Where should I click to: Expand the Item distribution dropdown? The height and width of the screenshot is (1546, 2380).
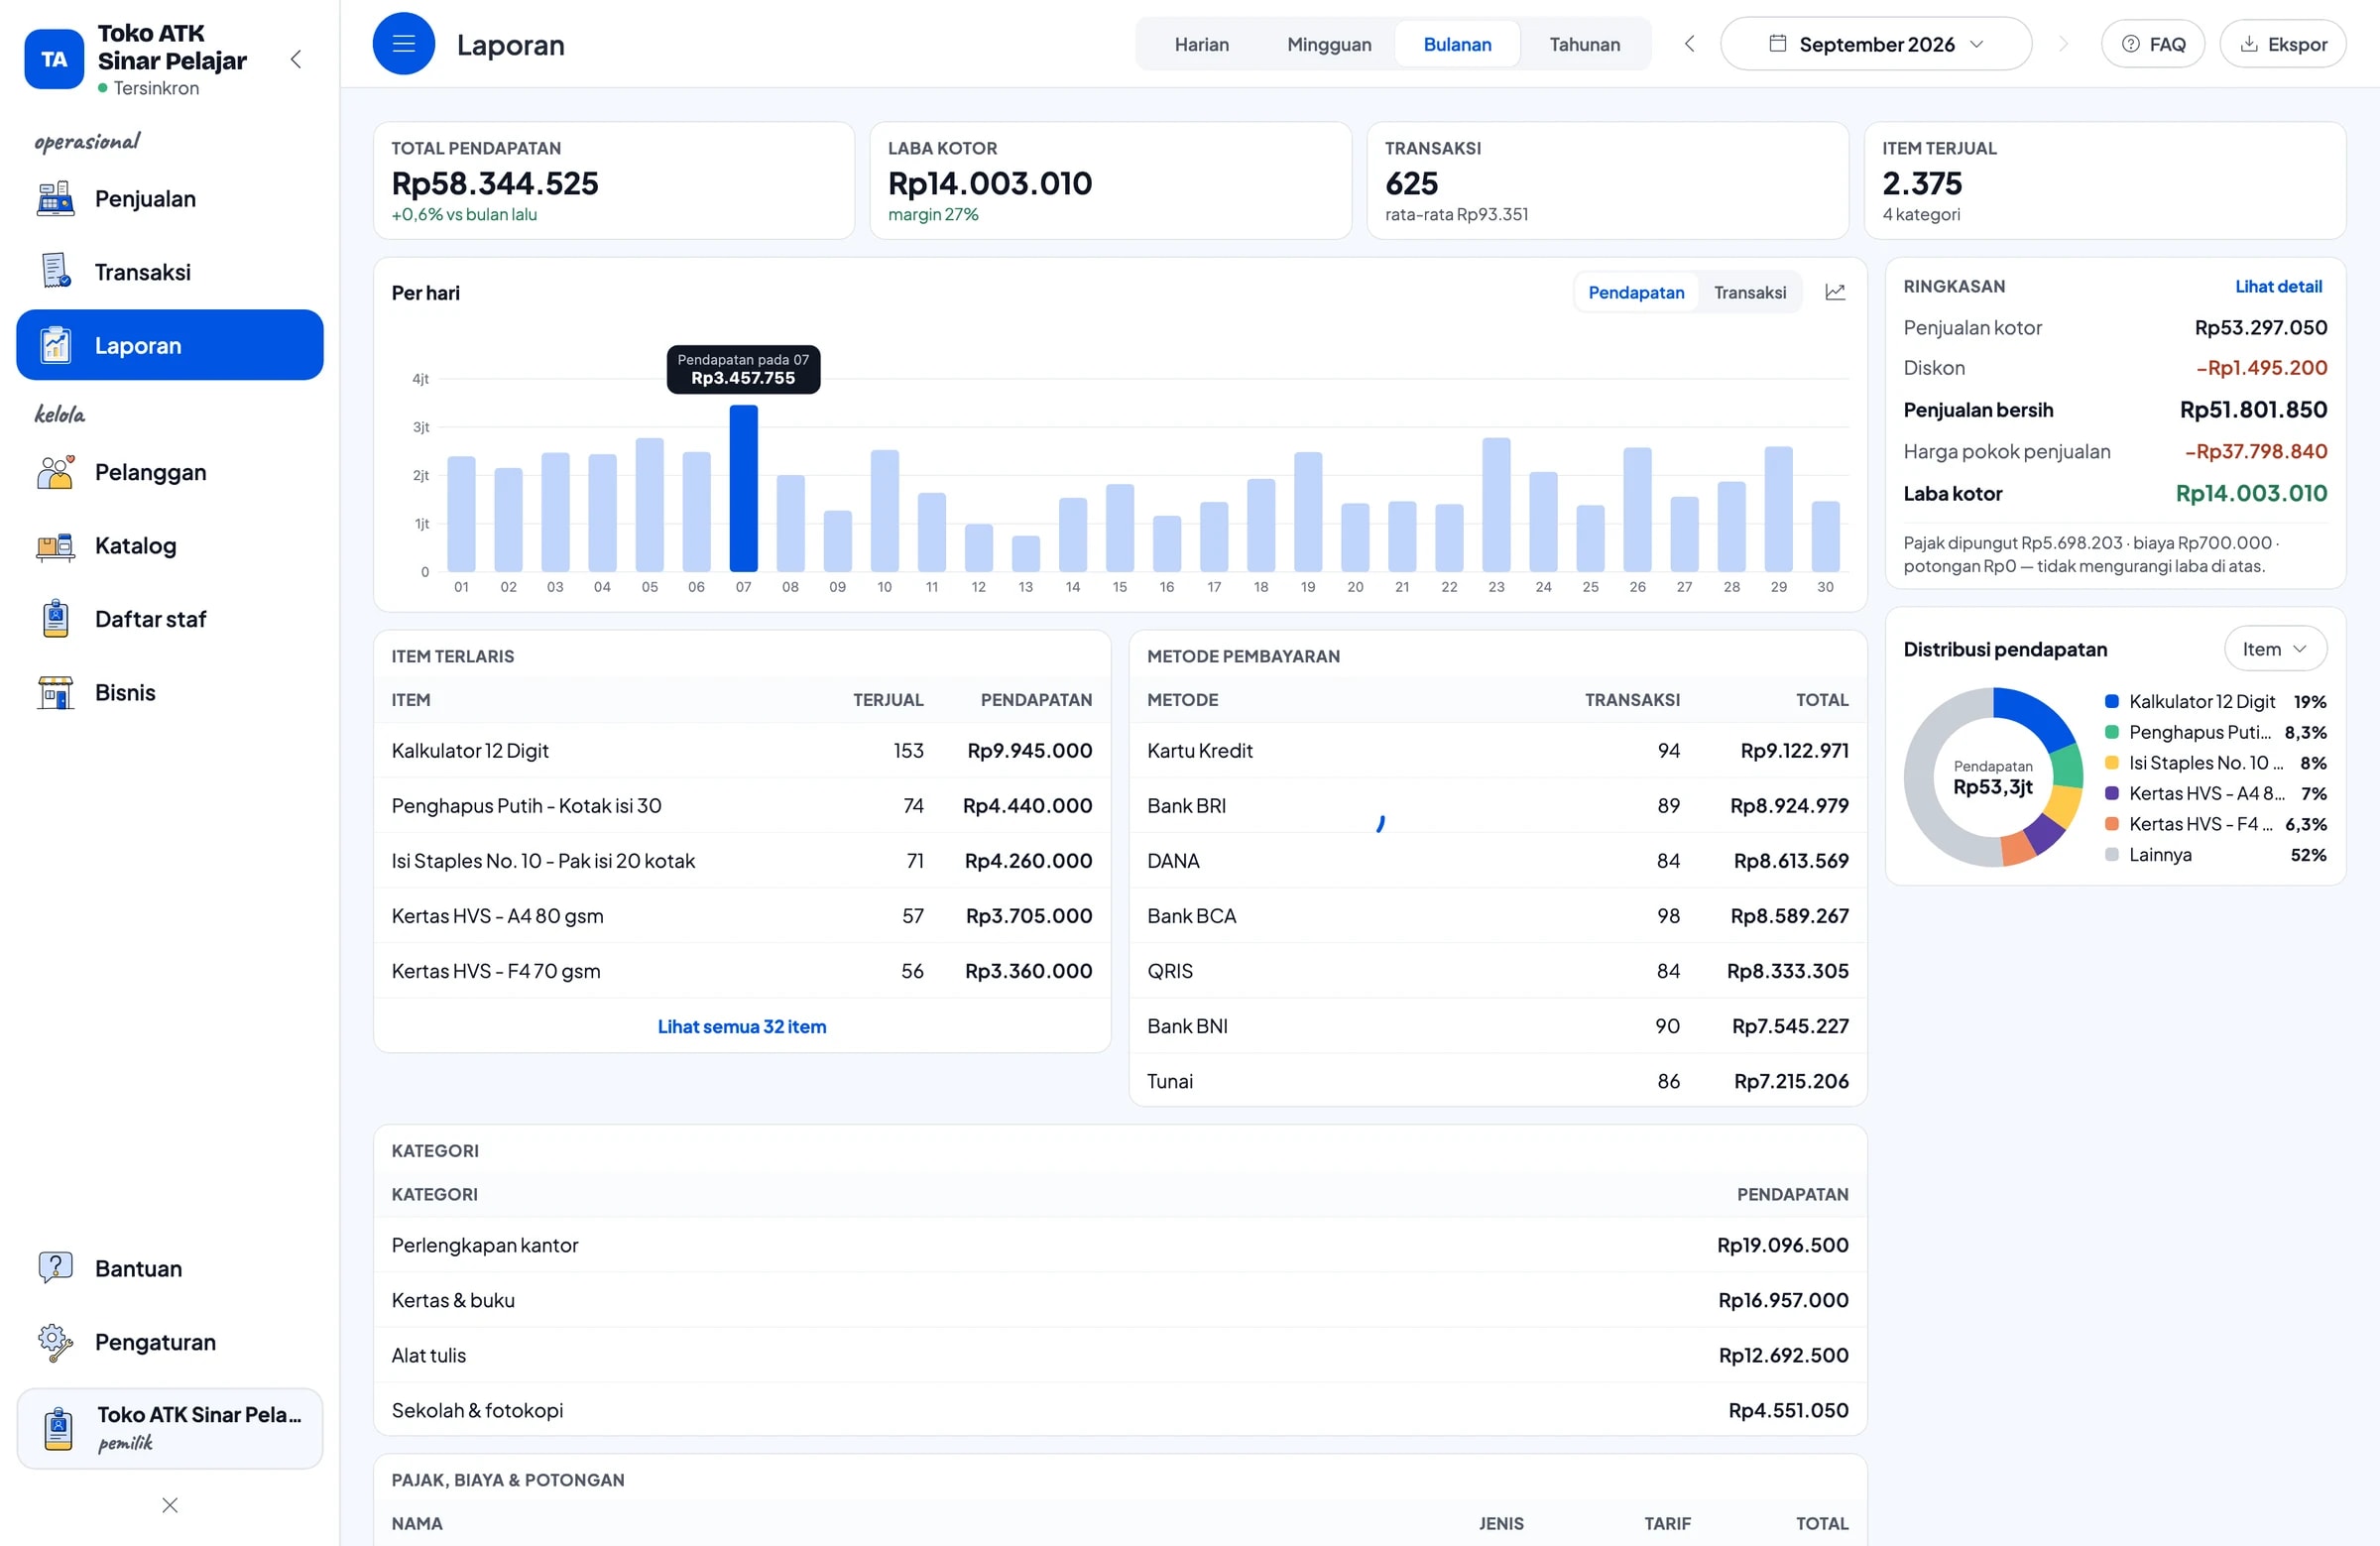2274,649
